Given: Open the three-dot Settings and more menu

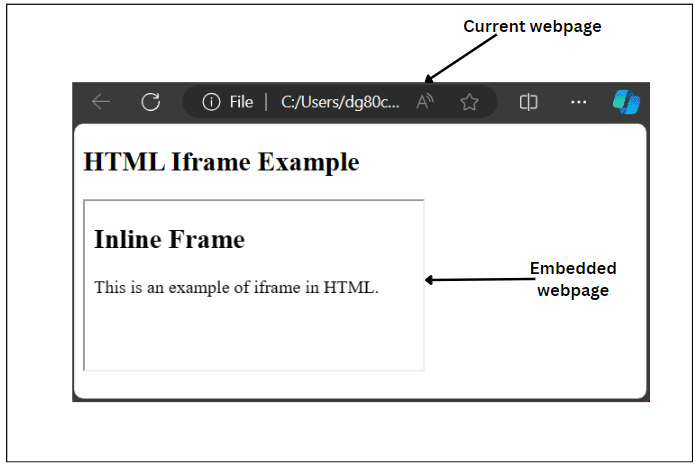Looking at the screenshot, I should coord(578,102).
